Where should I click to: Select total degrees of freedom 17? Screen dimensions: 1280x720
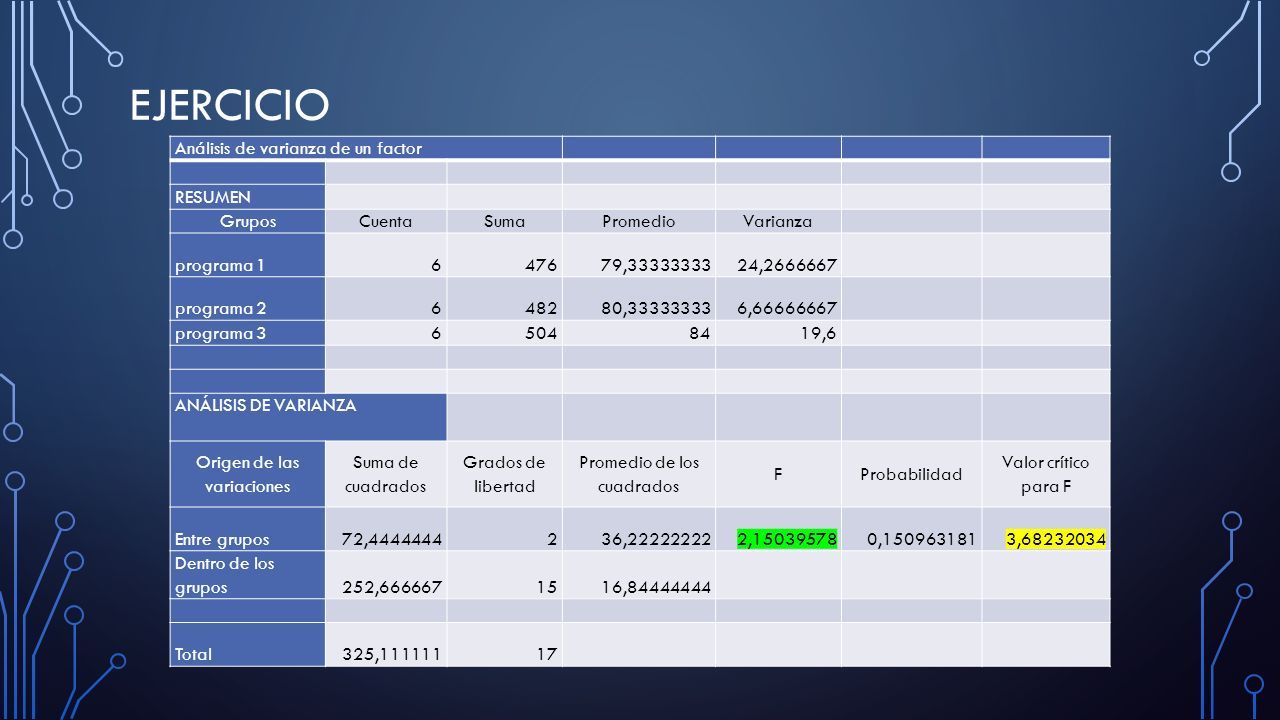click(547, 653)
